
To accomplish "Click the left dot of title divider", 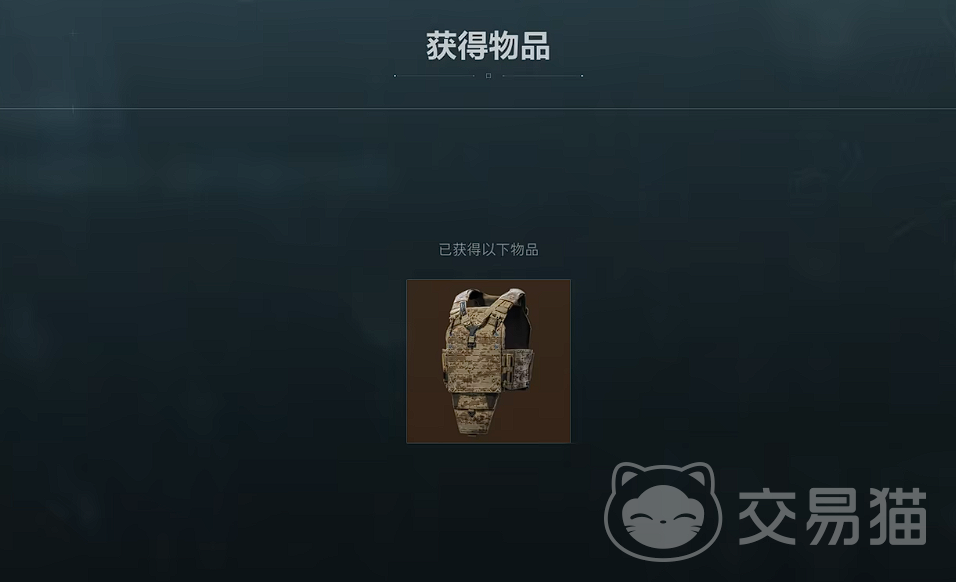I will (395, 76).
